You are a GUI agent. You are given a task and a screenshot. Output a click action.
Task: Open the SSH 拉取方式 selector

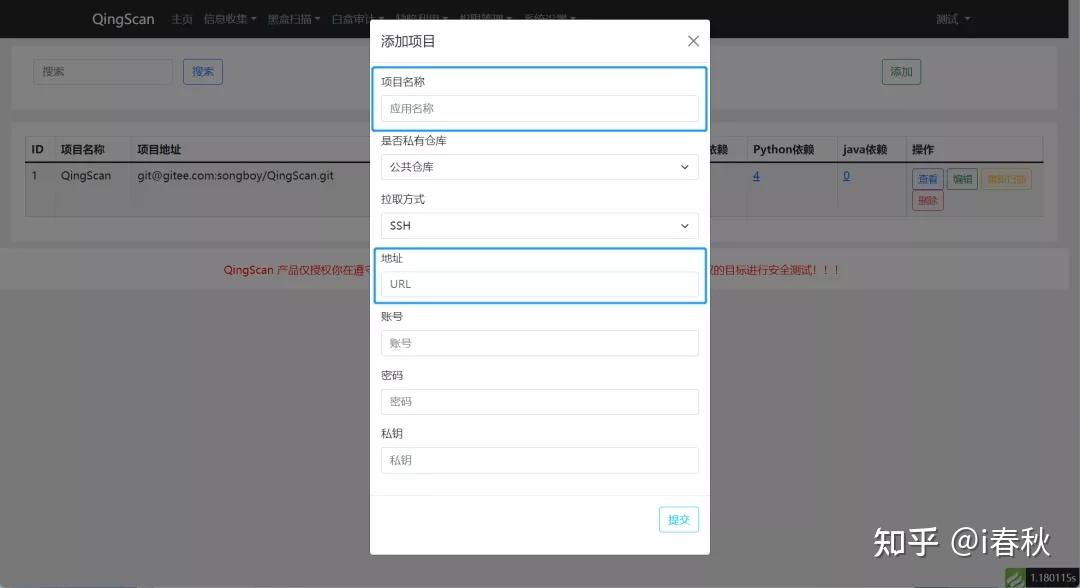(x=539, y=225)
